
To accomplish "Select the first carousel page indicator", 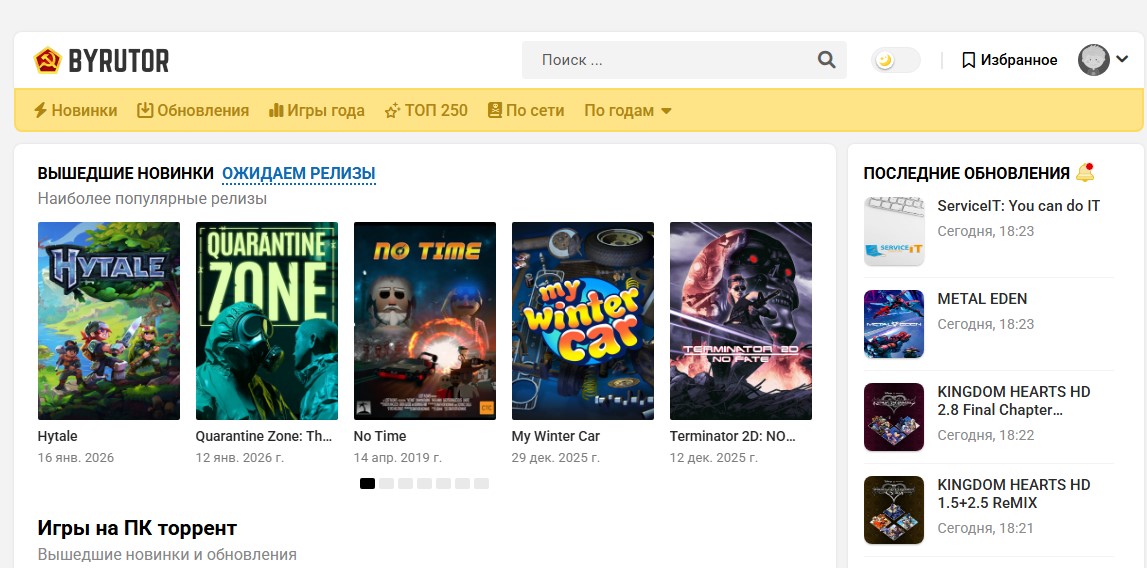I will [367, 484].
